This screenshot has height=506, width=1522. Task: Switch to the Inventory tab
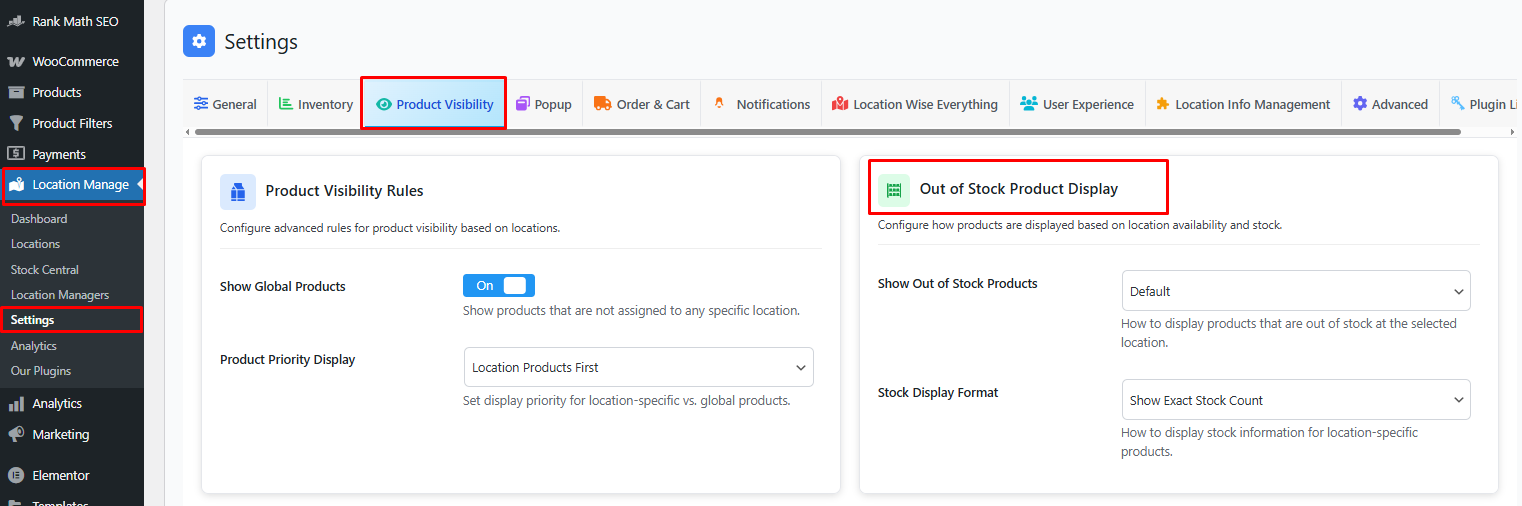(x=315, y=104)
